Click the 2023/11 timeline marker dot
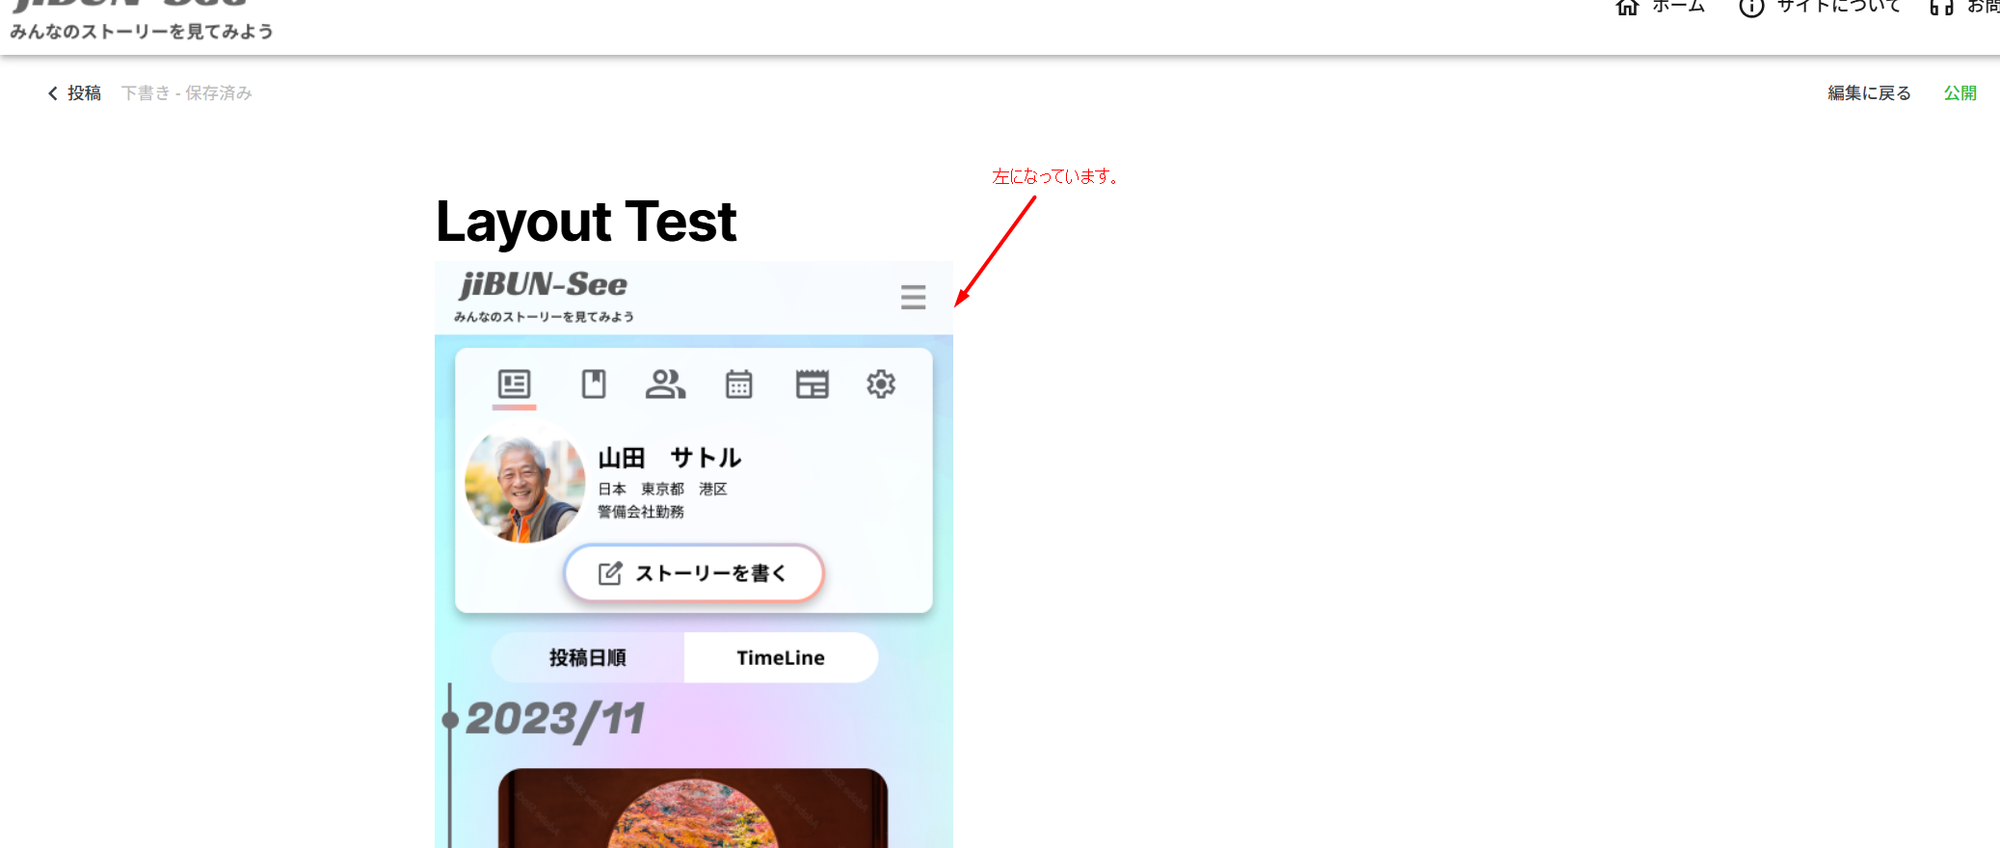Viewport: 2000px width, 848px height. [450, 720]
